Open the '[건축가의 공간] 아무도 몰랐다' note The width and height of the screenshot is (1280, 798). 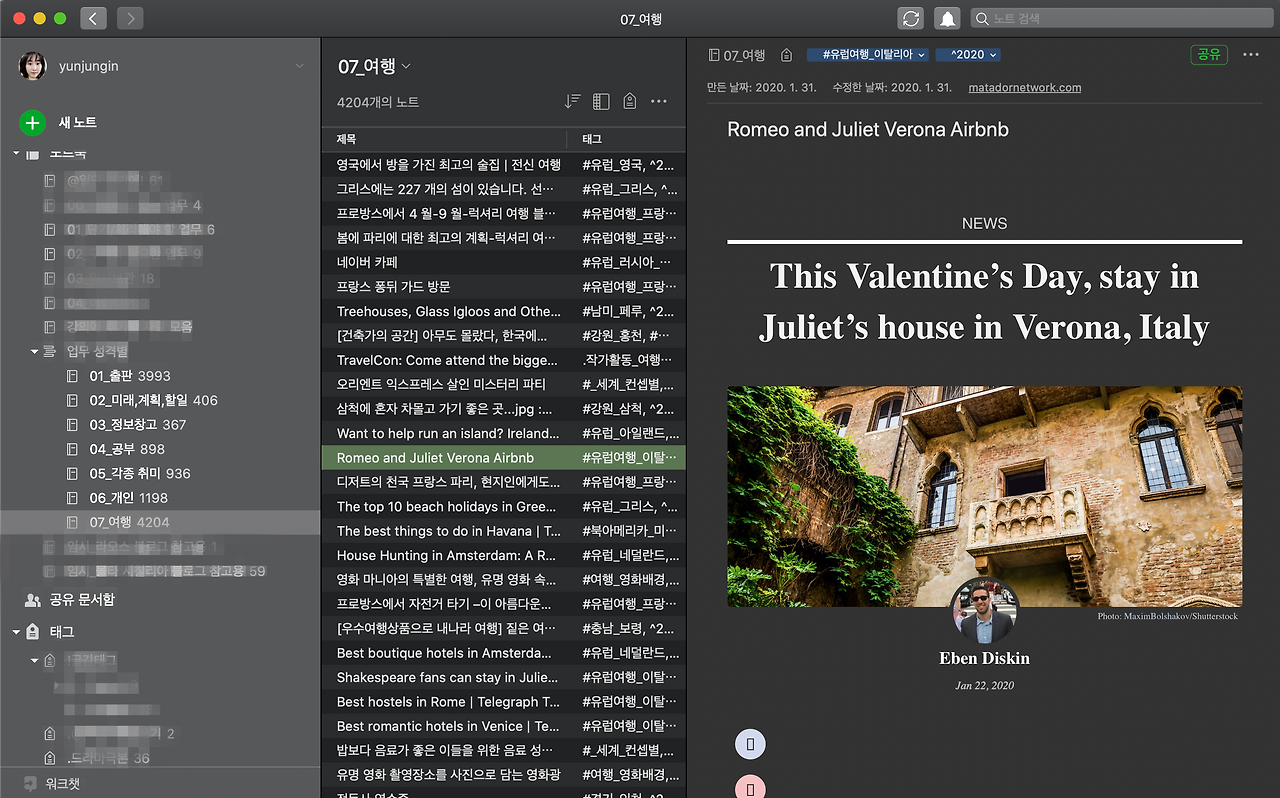tap(504, 336)
